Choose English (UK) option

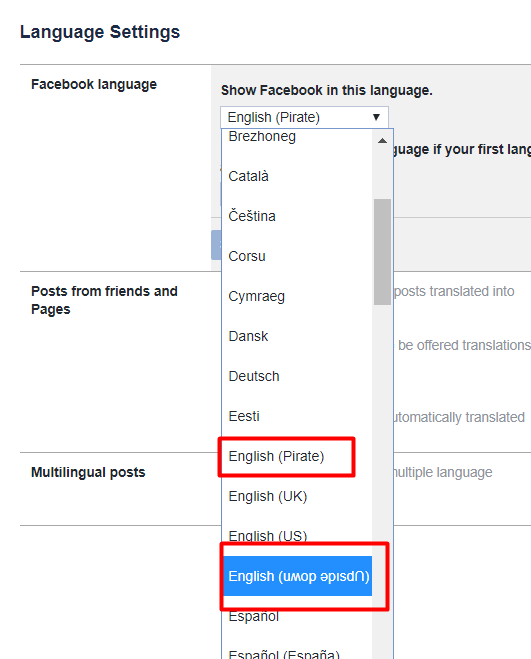[297, 496]
